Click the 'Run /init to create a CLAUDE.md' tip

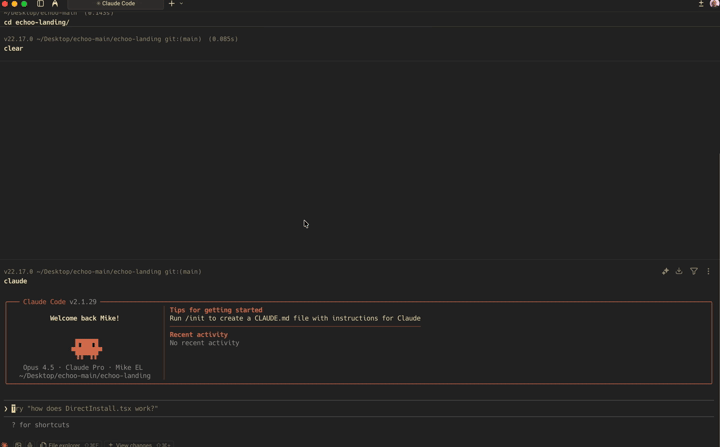pos(295,318)
